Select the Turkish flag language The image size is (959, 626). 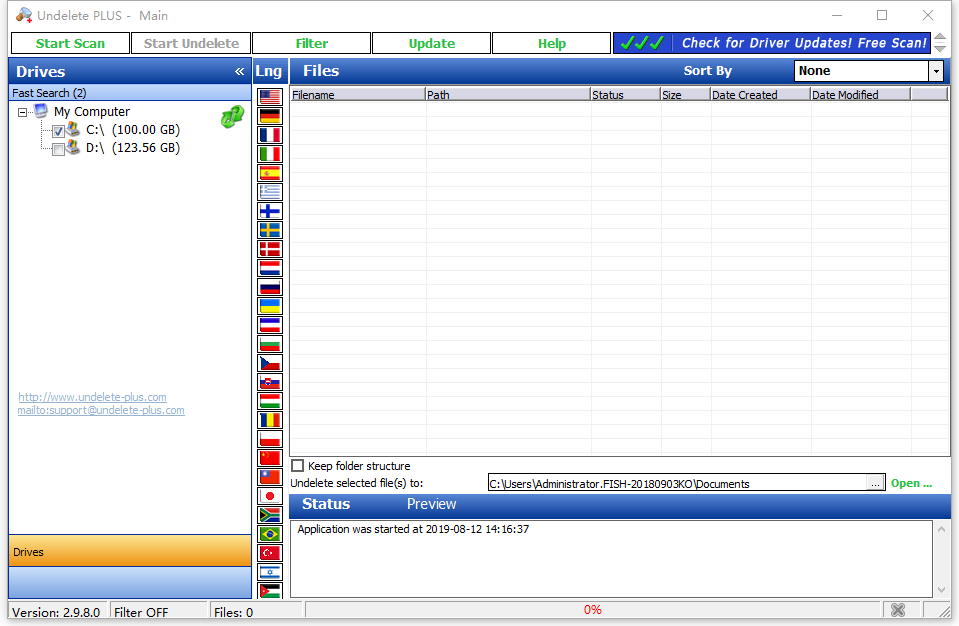pyautogui.click(x=270, y=553)
